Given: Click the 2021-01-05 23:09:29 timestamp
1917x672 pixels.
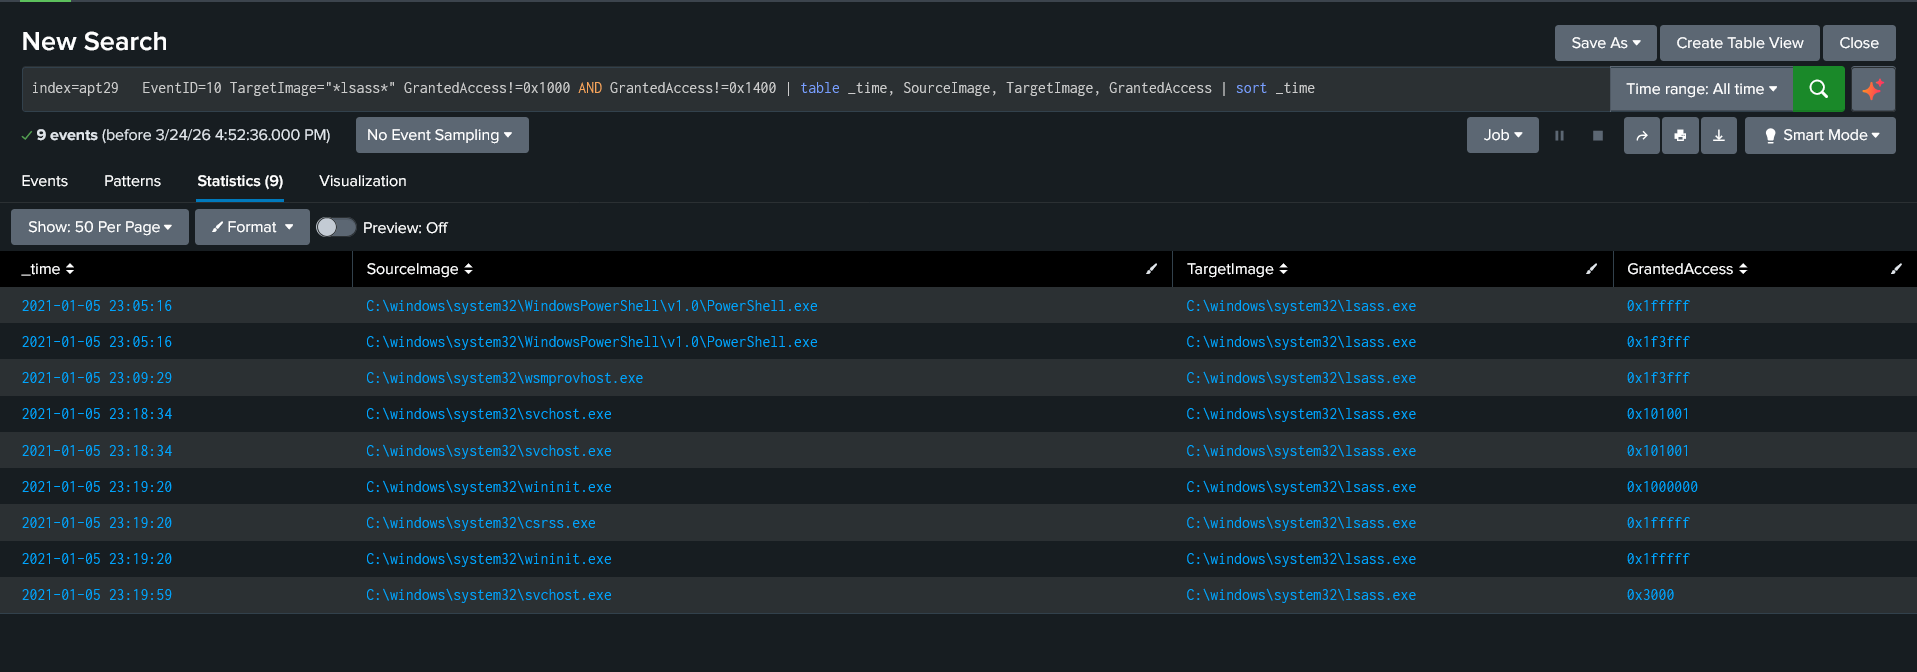Looking at the screenshot, I should point(97,378).
